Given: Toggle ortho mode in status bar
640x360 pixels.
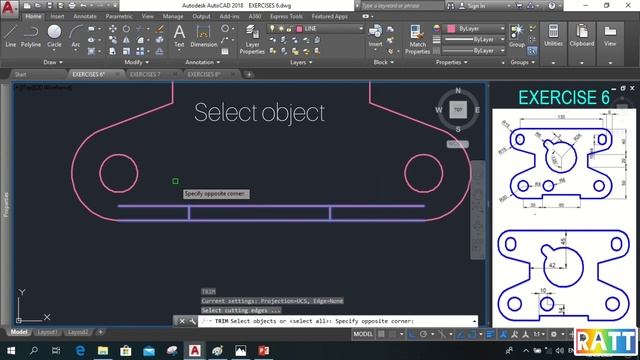Looking at the screenshot, I should (412, 334).
